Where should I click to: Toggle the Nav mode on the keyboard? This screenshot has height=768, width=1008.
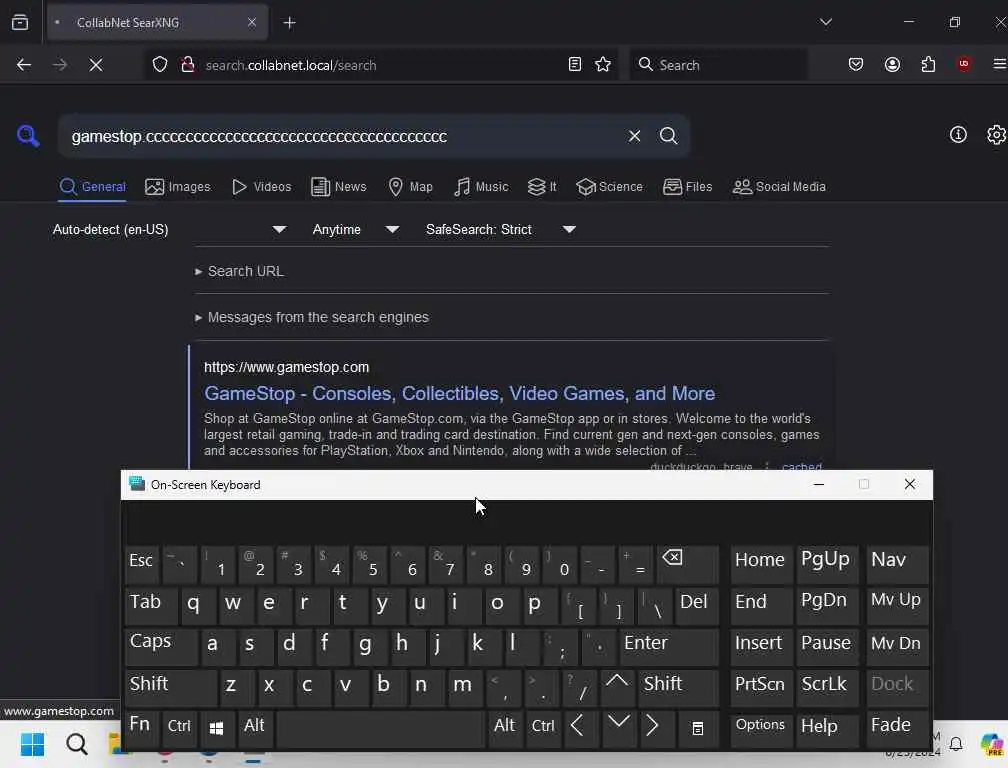click(896, 564)
